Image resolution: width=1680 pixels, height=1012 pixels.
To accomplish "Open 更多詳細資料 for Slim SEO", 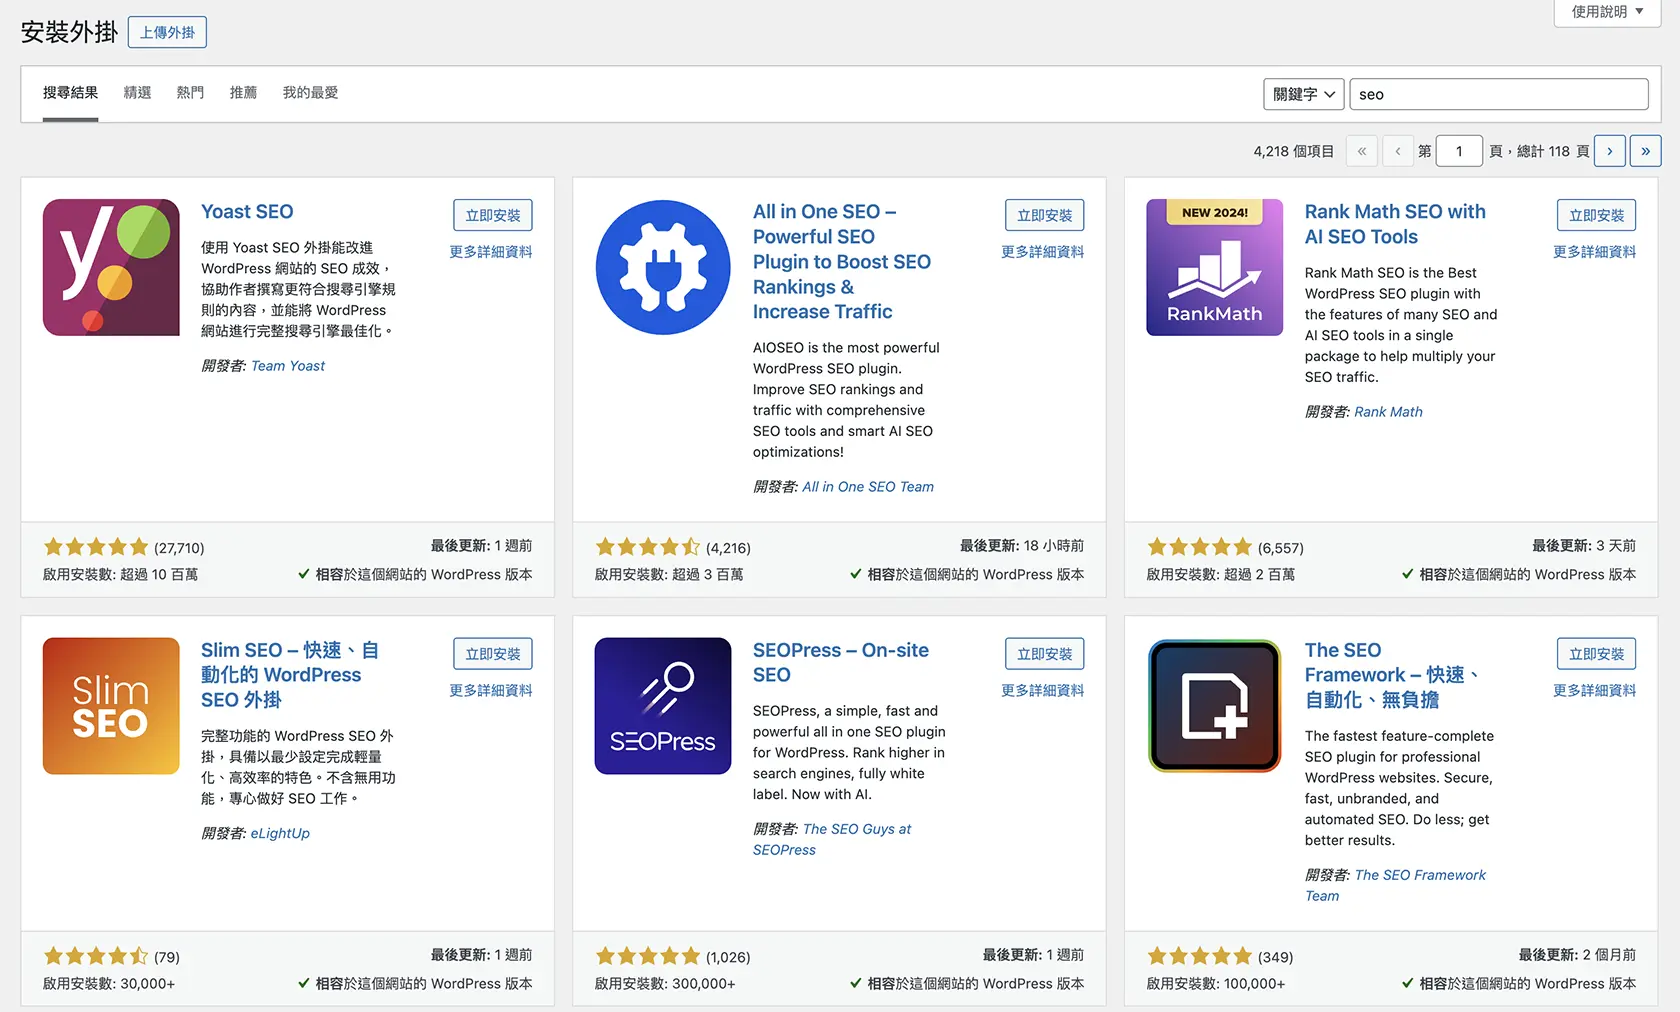I will point(491,691).
